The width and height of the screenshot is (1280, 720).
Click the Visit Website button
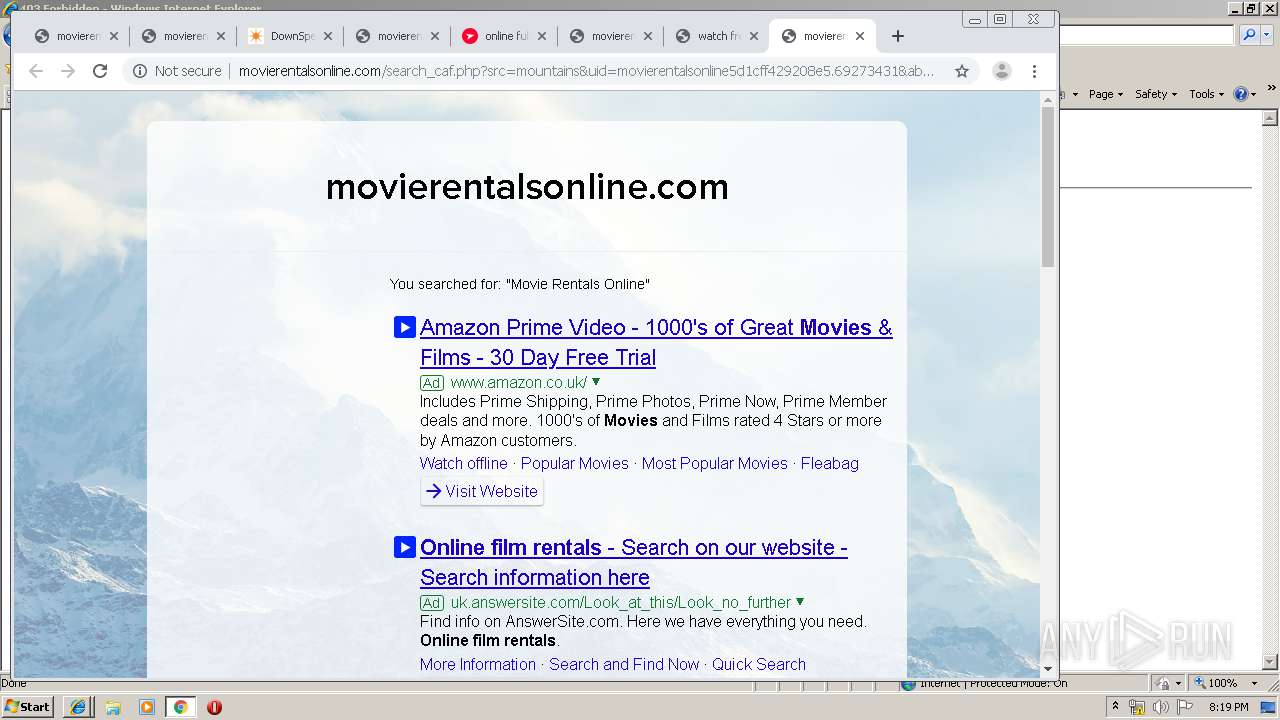(482, 491)
